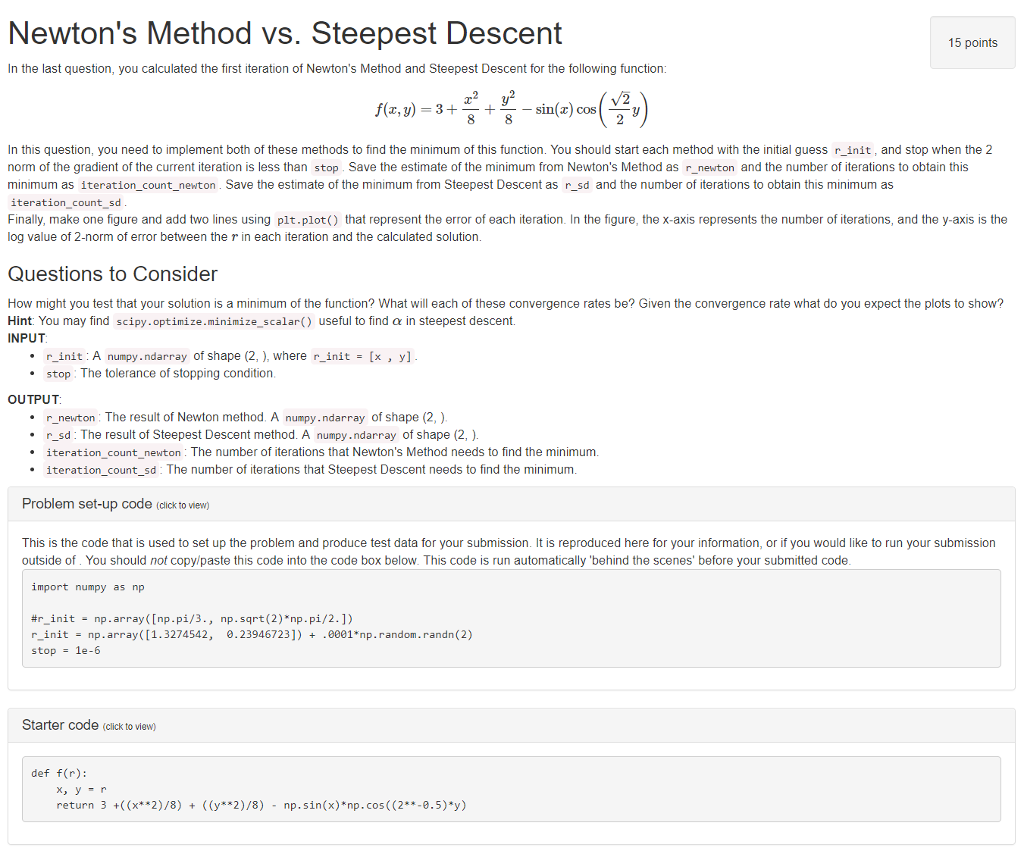
Task: Select the r_init inline code token
Action: point(66,355)
